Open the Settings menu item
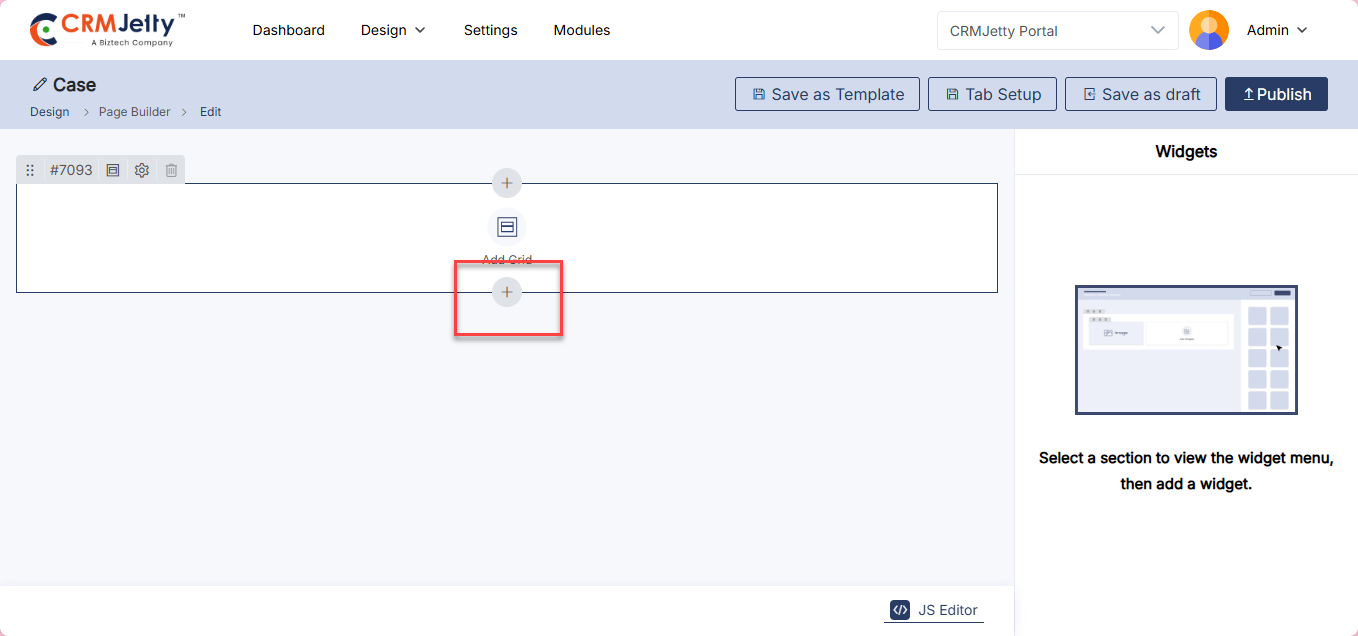Image resolution: width=1358 pixels, height=636 pixels. point(490,30)
